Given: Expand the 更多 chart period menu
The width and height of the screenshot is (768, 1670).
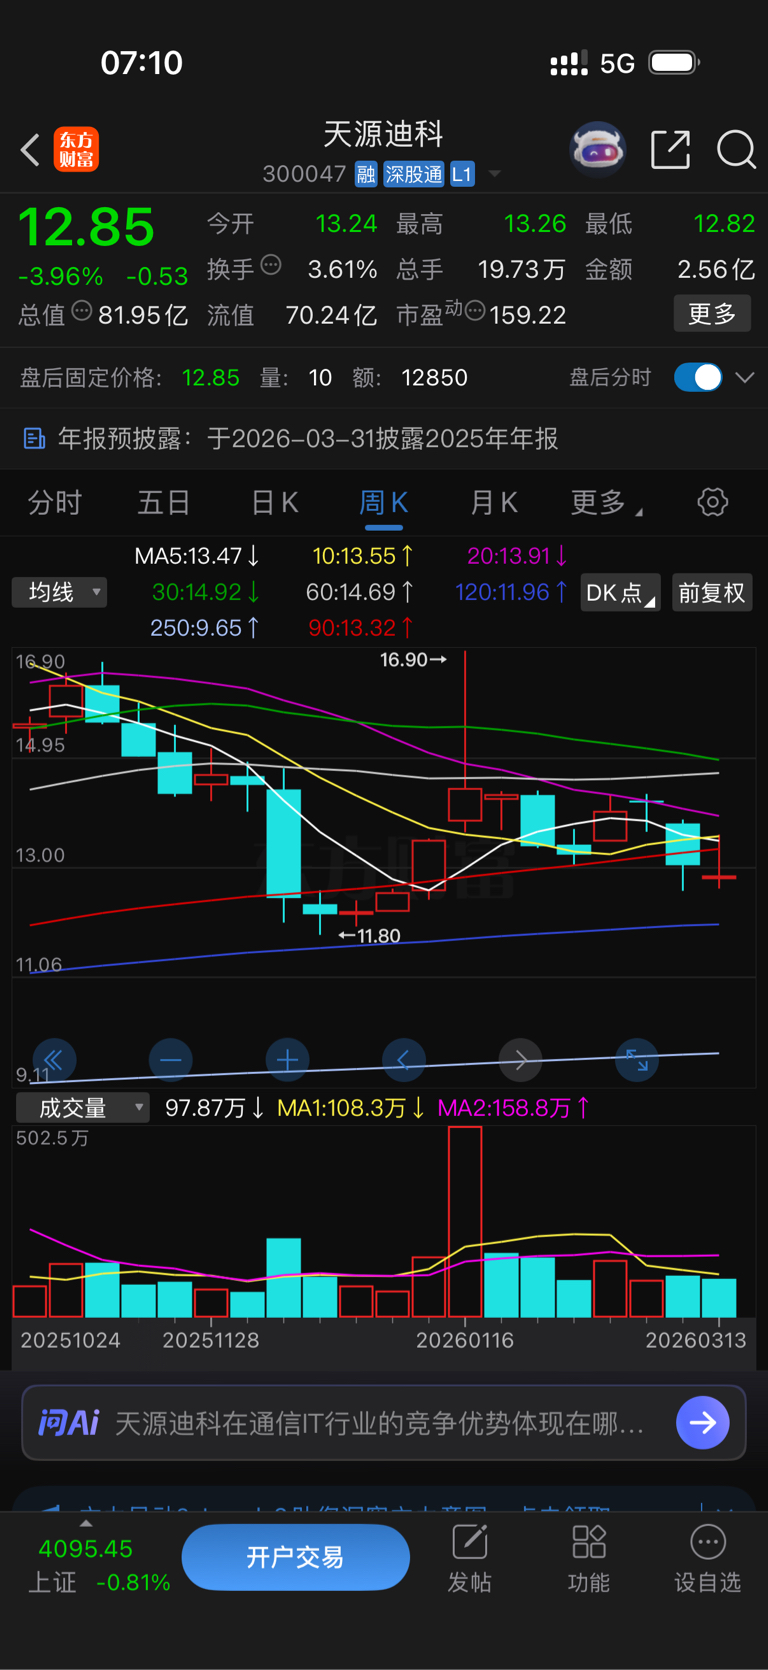Looking at the screenshot, I should (605, 502).
